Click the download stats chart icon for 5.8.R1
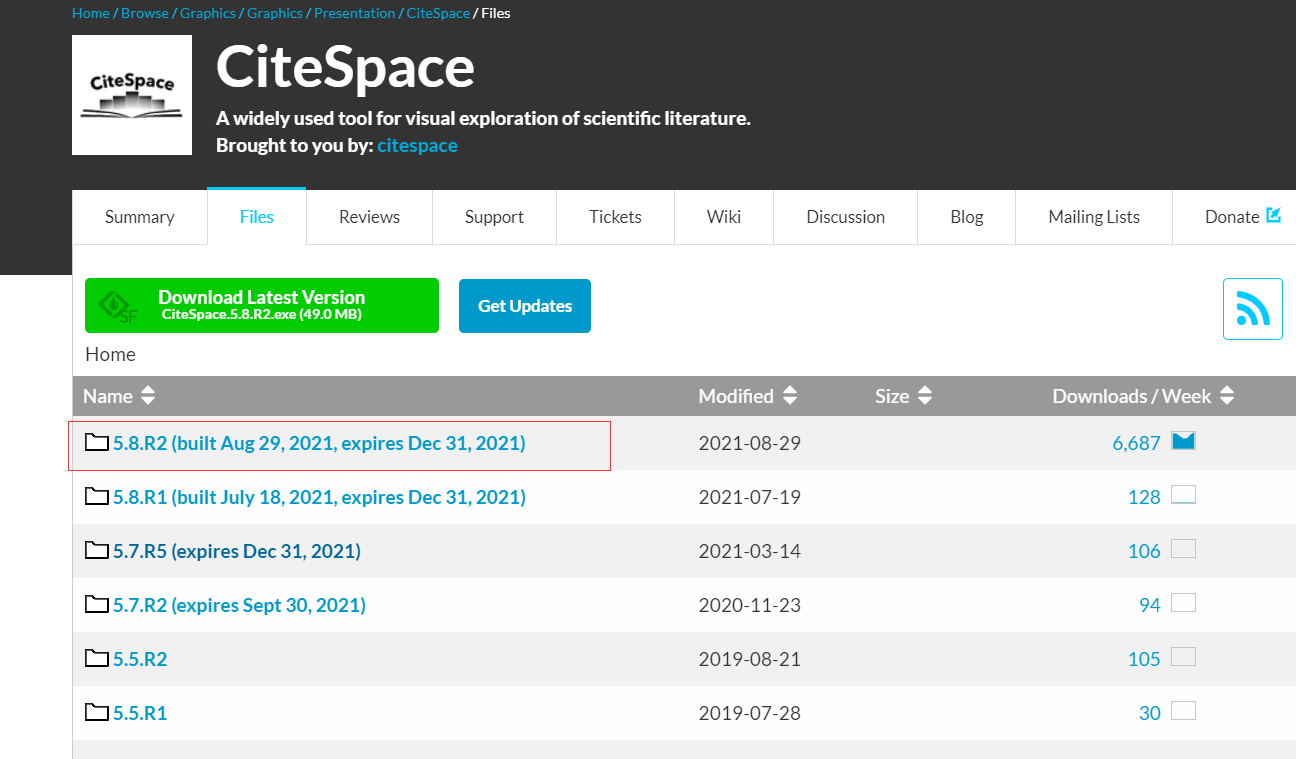The image size is (1296, 759). click(1184, 495)
